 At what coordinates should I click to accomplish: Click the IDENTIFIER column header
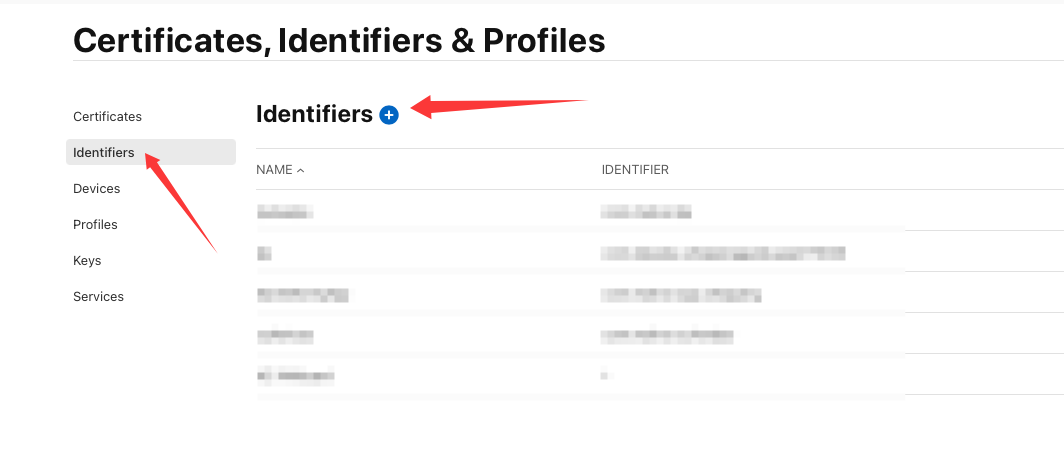[x=635, y=170]
